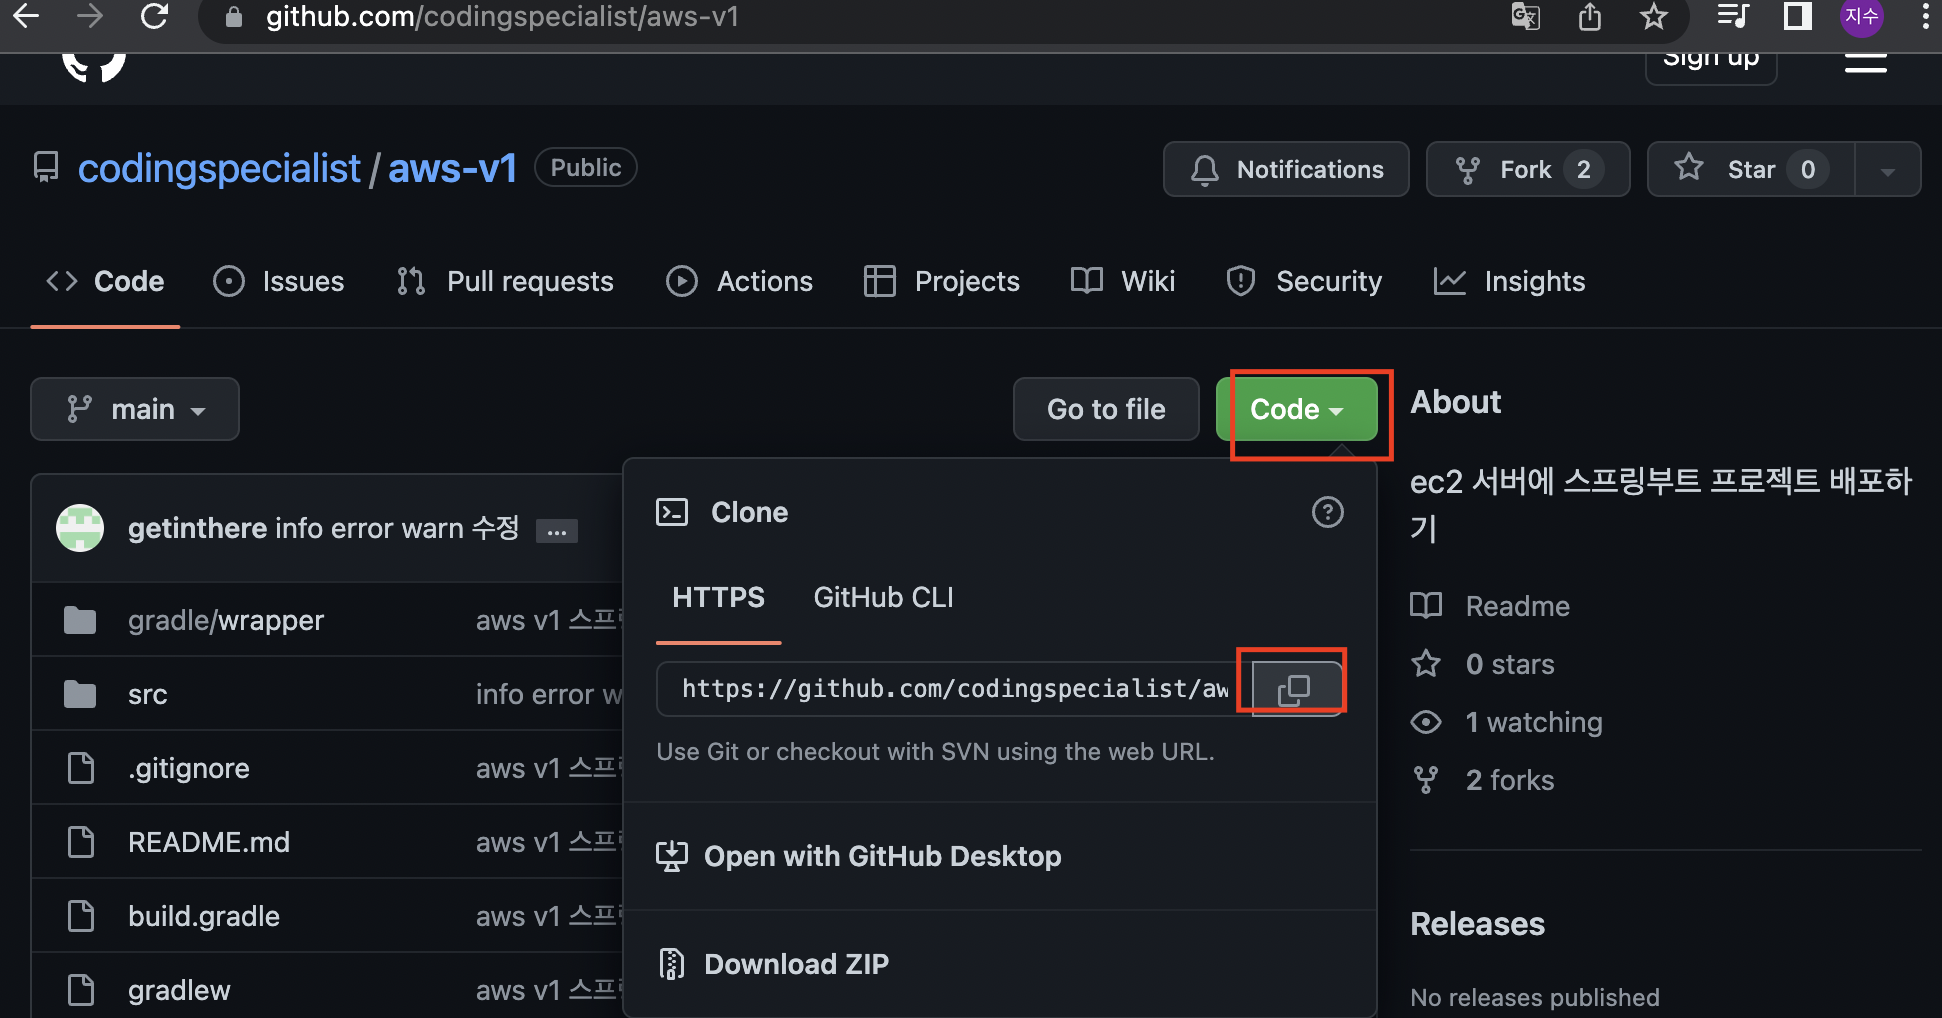Click the 1 watching link in About
1942x1018 pixels.
(x=1507, y=722)
